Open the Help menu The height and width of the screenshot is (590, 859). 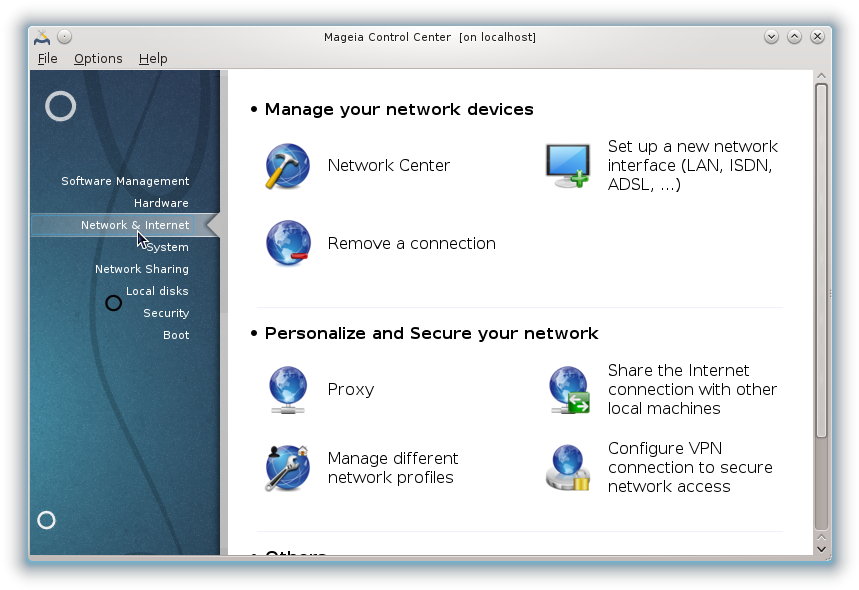pyautogui.click(x=152, y=58)
